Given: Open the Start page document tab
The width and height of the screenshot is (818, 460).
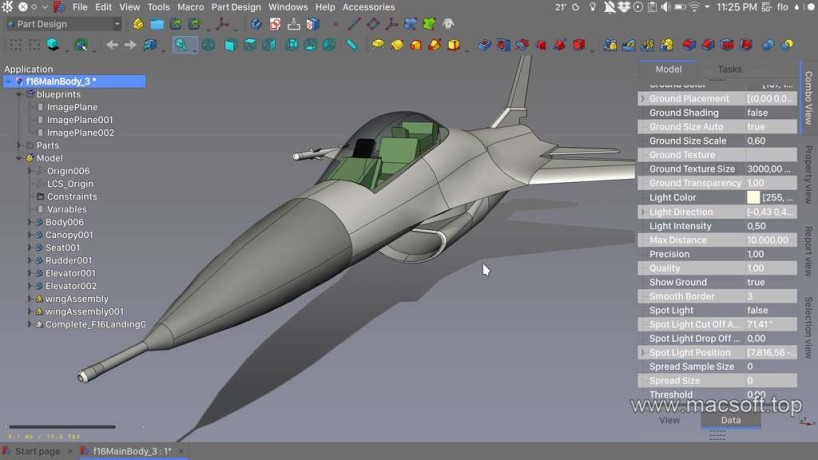Looking at the screenshot, I should point(37,452).
